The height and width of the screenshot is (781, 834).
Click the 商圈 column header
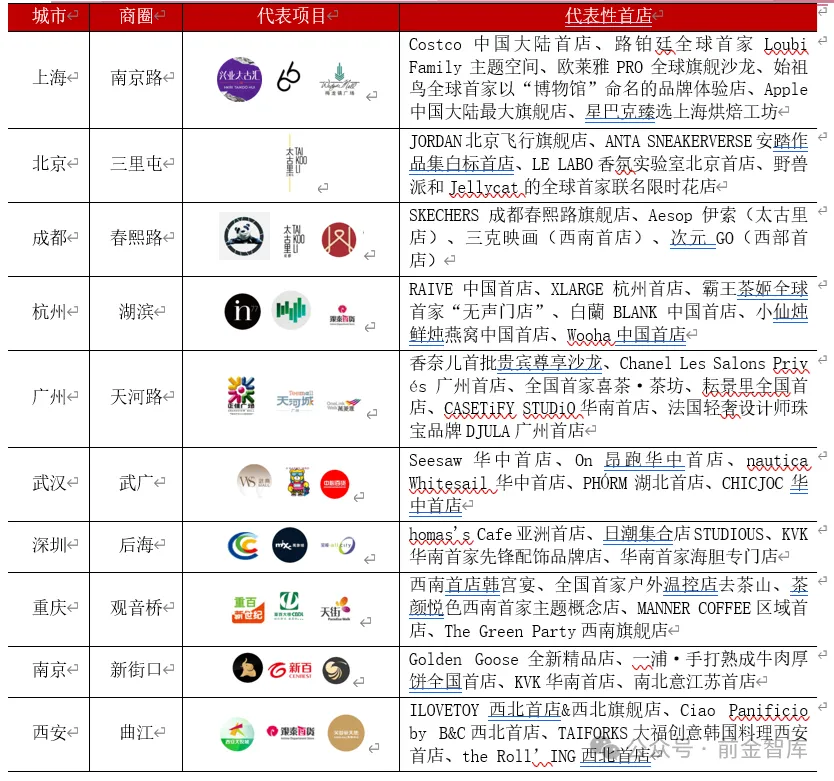[x=136, y=15]
